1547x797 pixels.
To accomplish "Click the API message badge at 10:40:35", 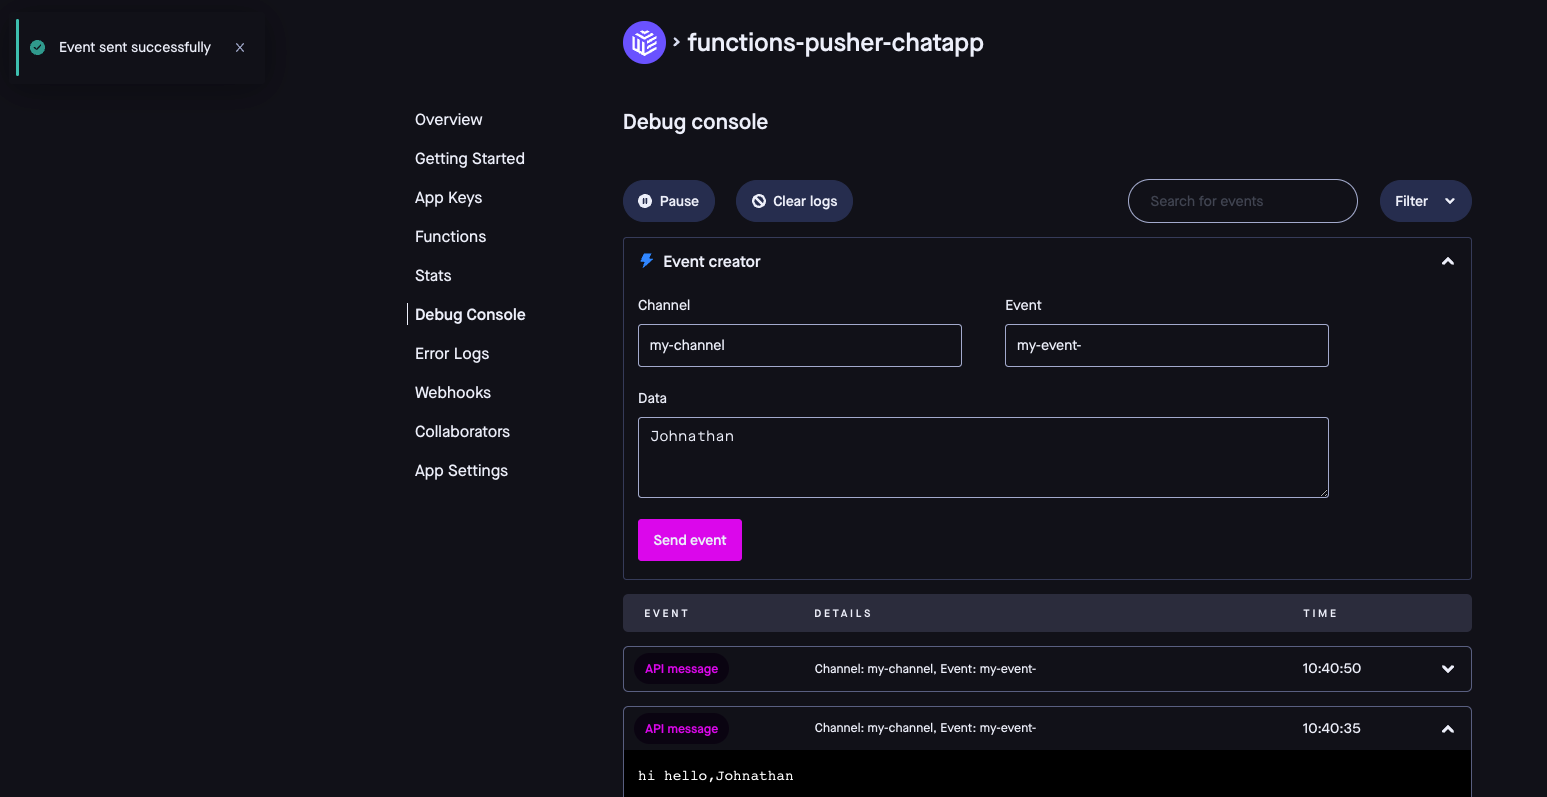I will click(681, 729).
